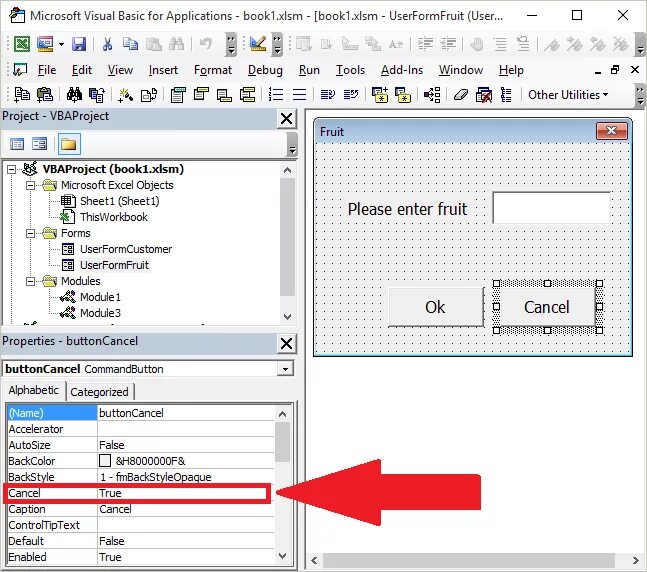Save the workbook with the floppy icon

pos(78,44)
